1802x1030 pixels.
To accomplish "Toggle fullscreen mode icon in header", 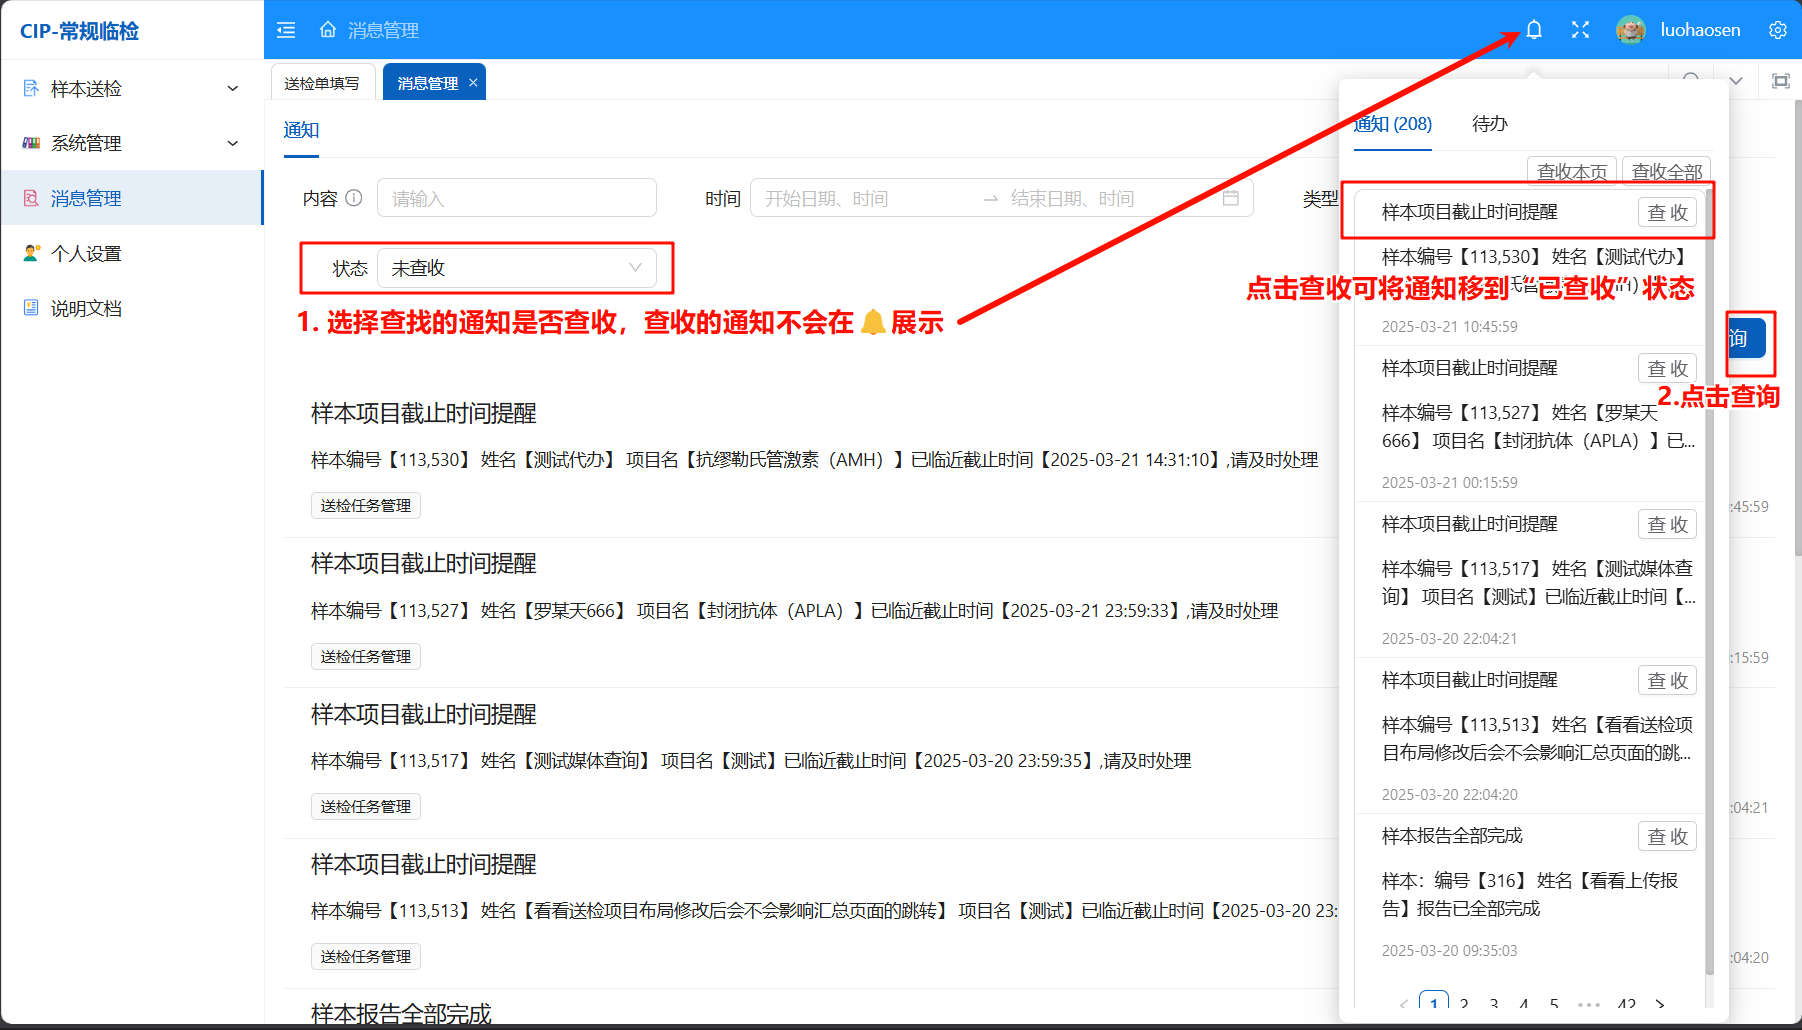I will (x=1580, y=30).
